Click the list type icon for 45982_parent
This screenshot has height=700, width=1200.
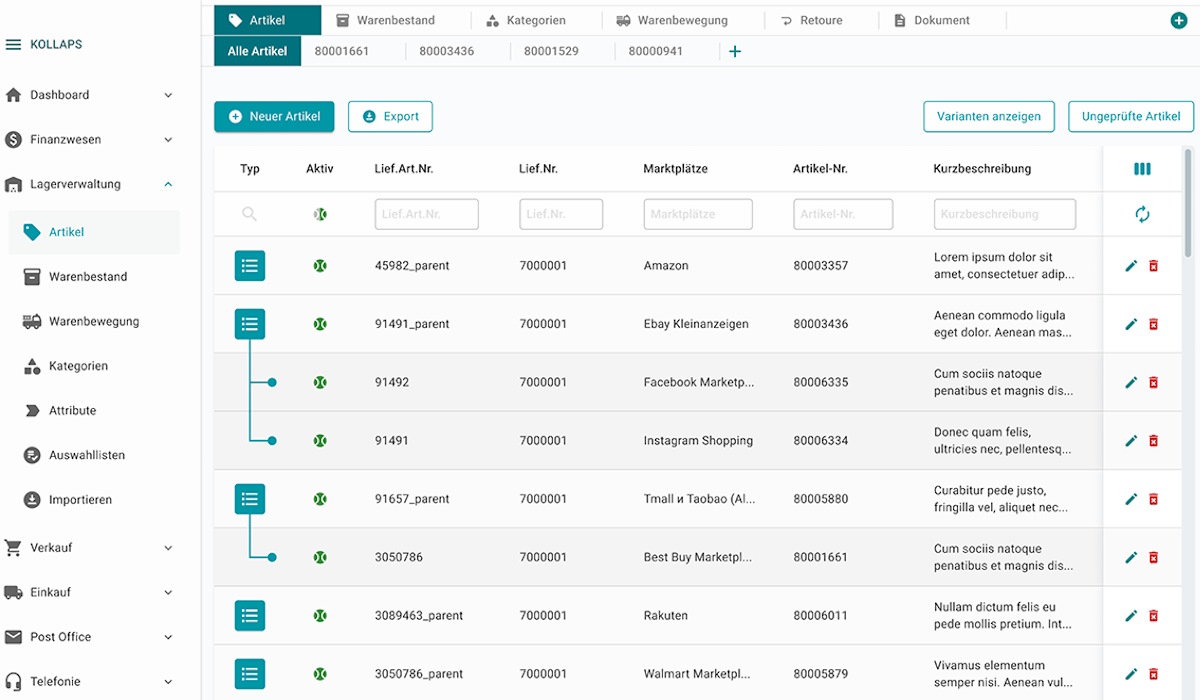coord(250,266)
